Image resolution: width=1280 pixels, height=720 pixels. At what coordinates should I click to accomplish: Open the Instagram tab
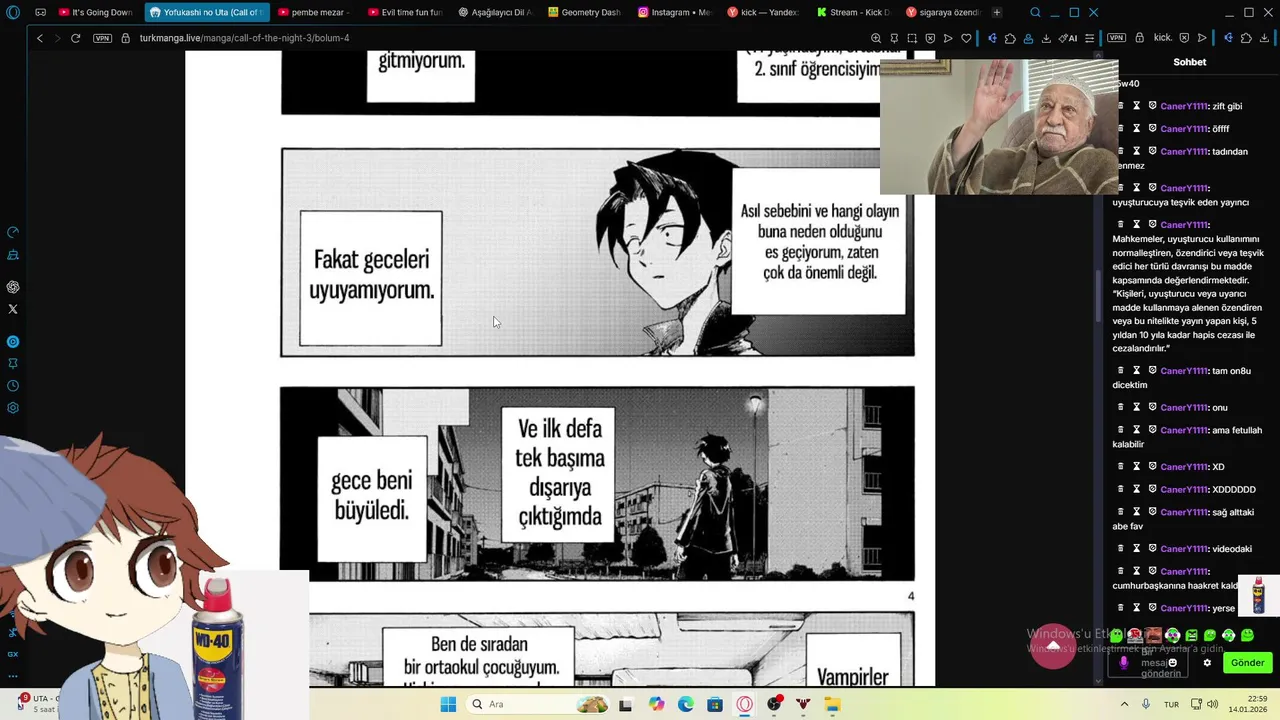click(674, 13)
